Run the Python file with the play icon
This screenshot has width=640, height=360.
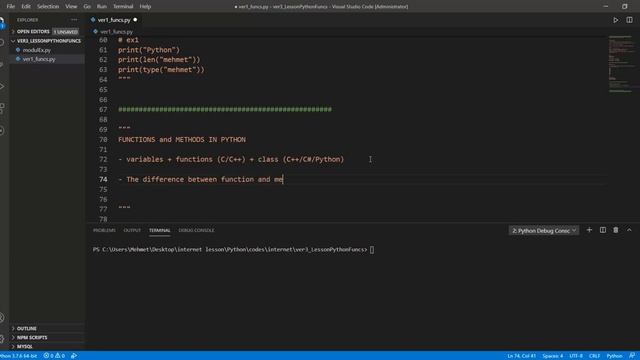click(616, 20)
